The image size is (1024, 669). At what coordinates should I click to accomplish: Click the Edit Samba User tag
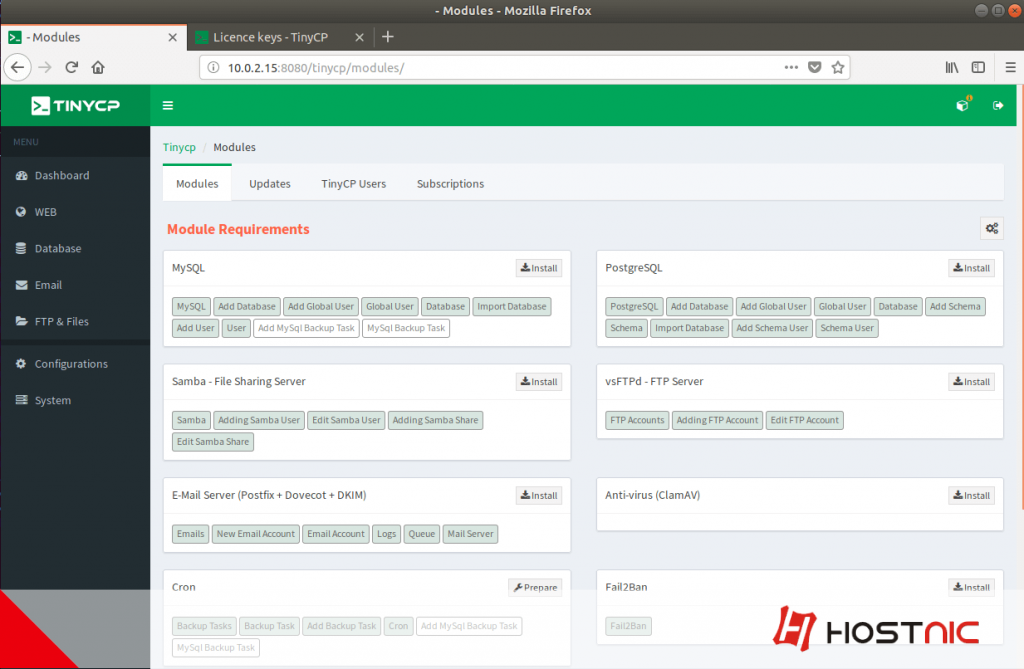[x=346, y=420]
